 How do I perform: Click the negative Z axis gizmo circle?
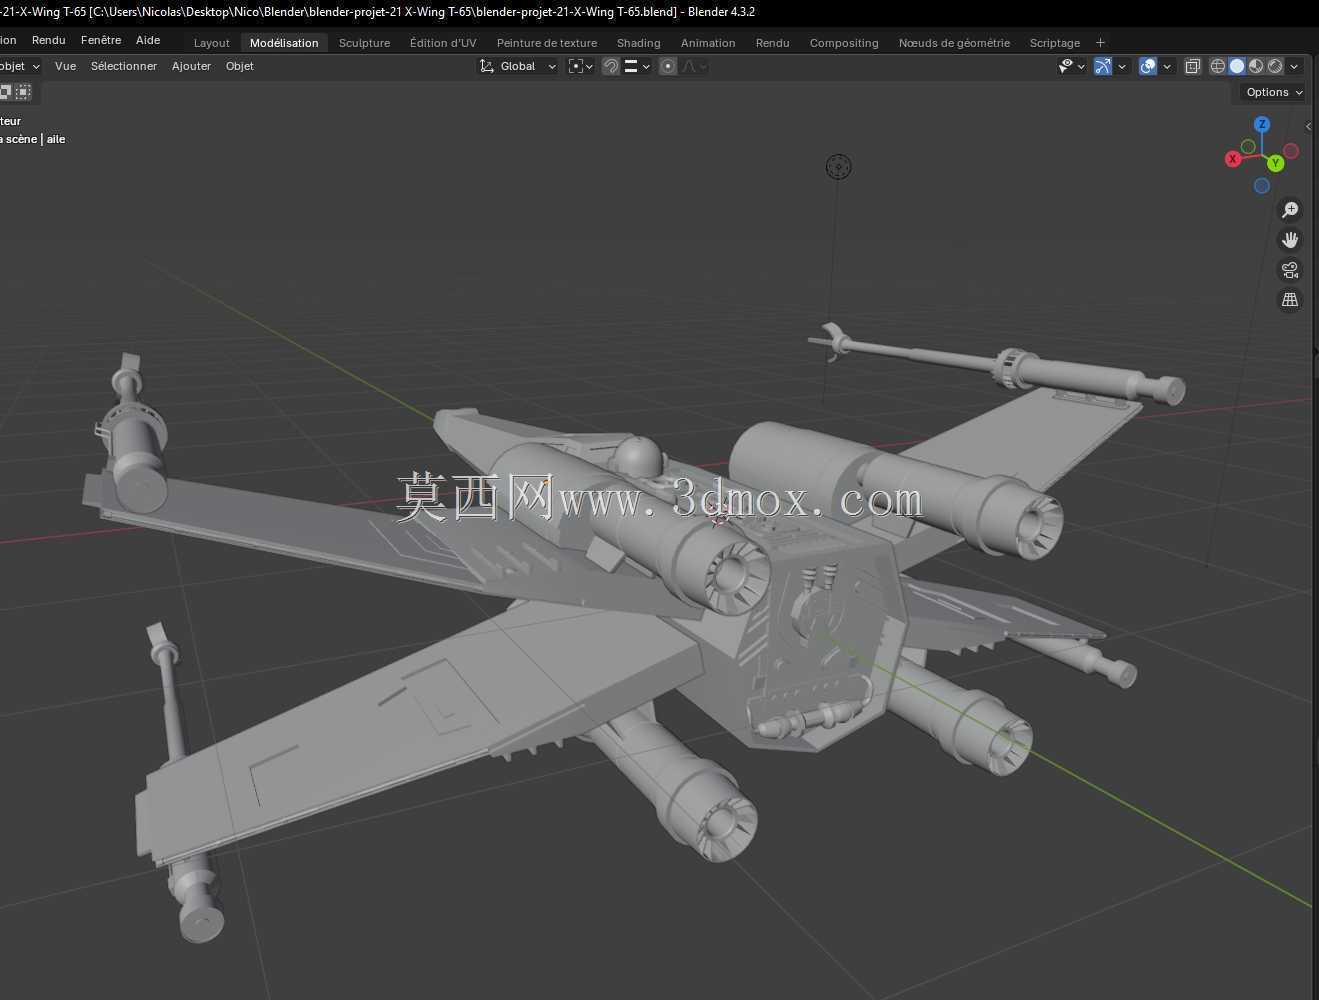pyautogui.click(x=1262, y=186)
